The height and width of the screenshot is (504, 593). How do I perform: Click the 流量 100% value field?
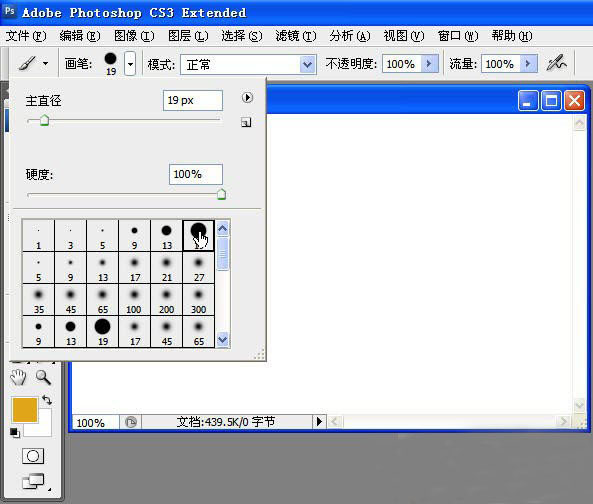[501, 64]
